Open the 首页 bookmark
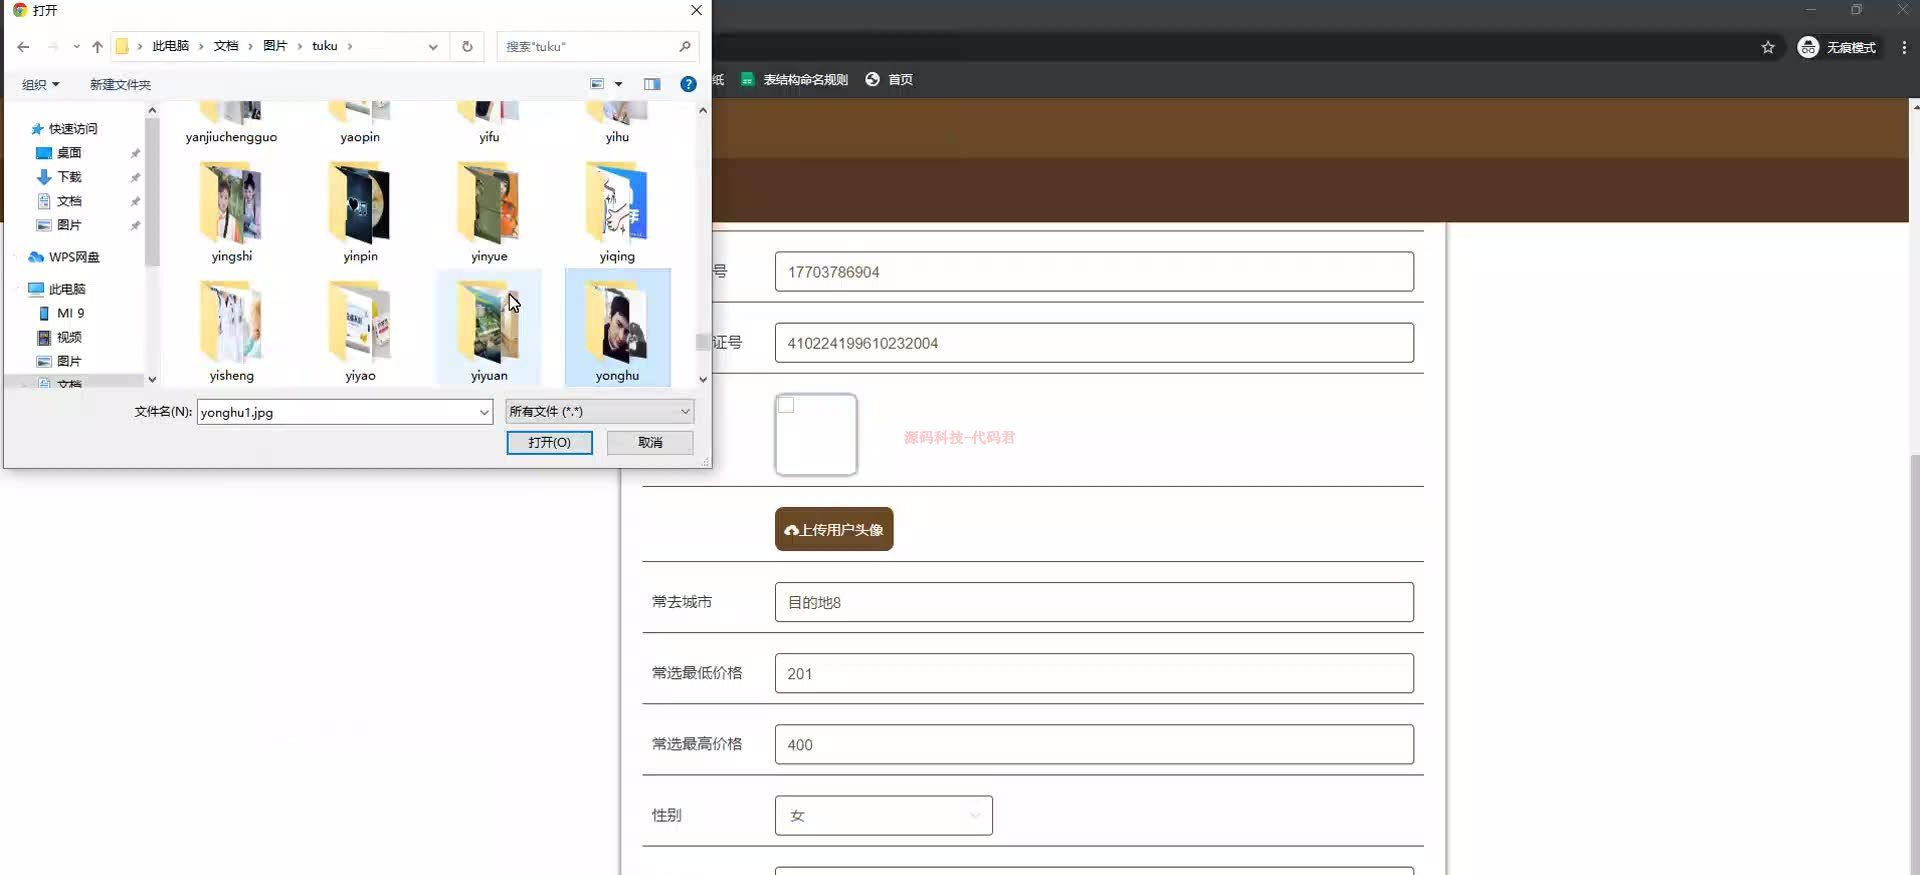This screenshot has width=1920, height=875. click(889, 79)
